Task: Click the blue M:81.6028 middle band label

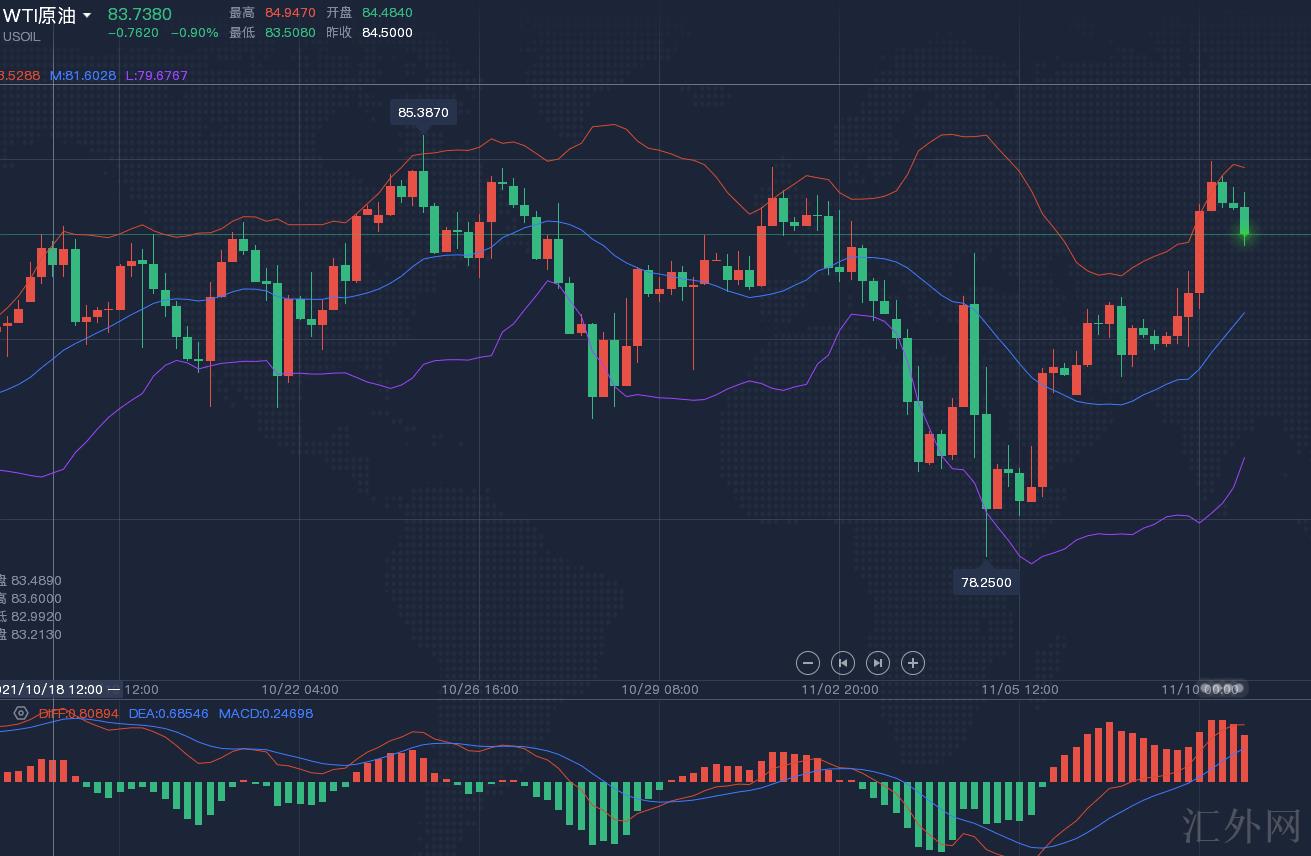Action: click(83, 75)
